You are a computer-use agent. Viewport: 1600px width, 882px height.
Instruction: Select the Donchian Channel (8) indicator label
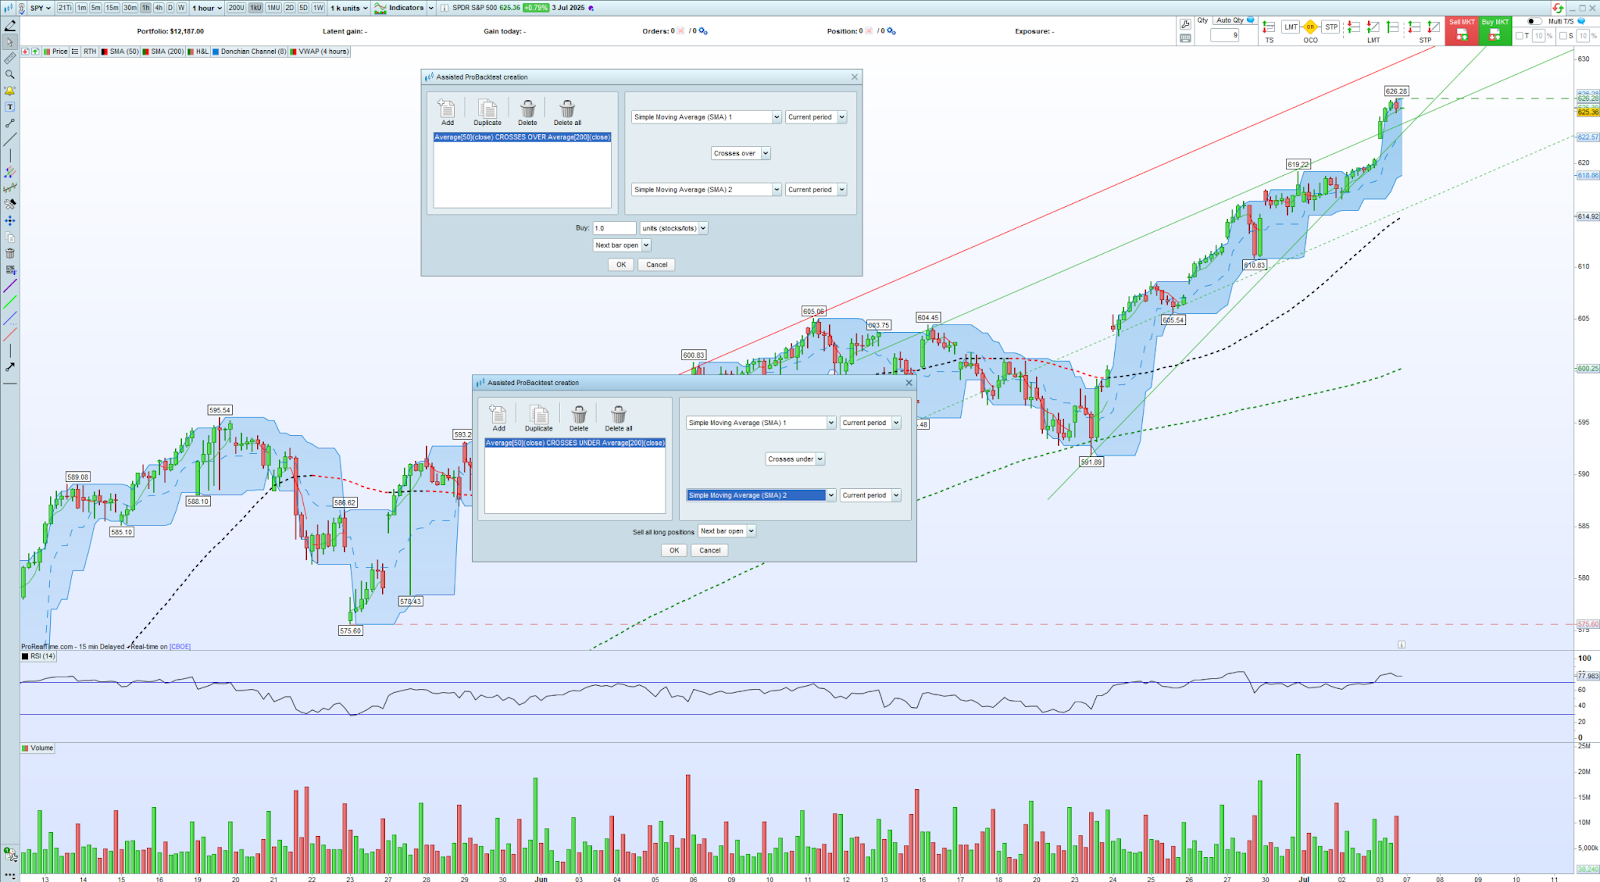[250, 51]
